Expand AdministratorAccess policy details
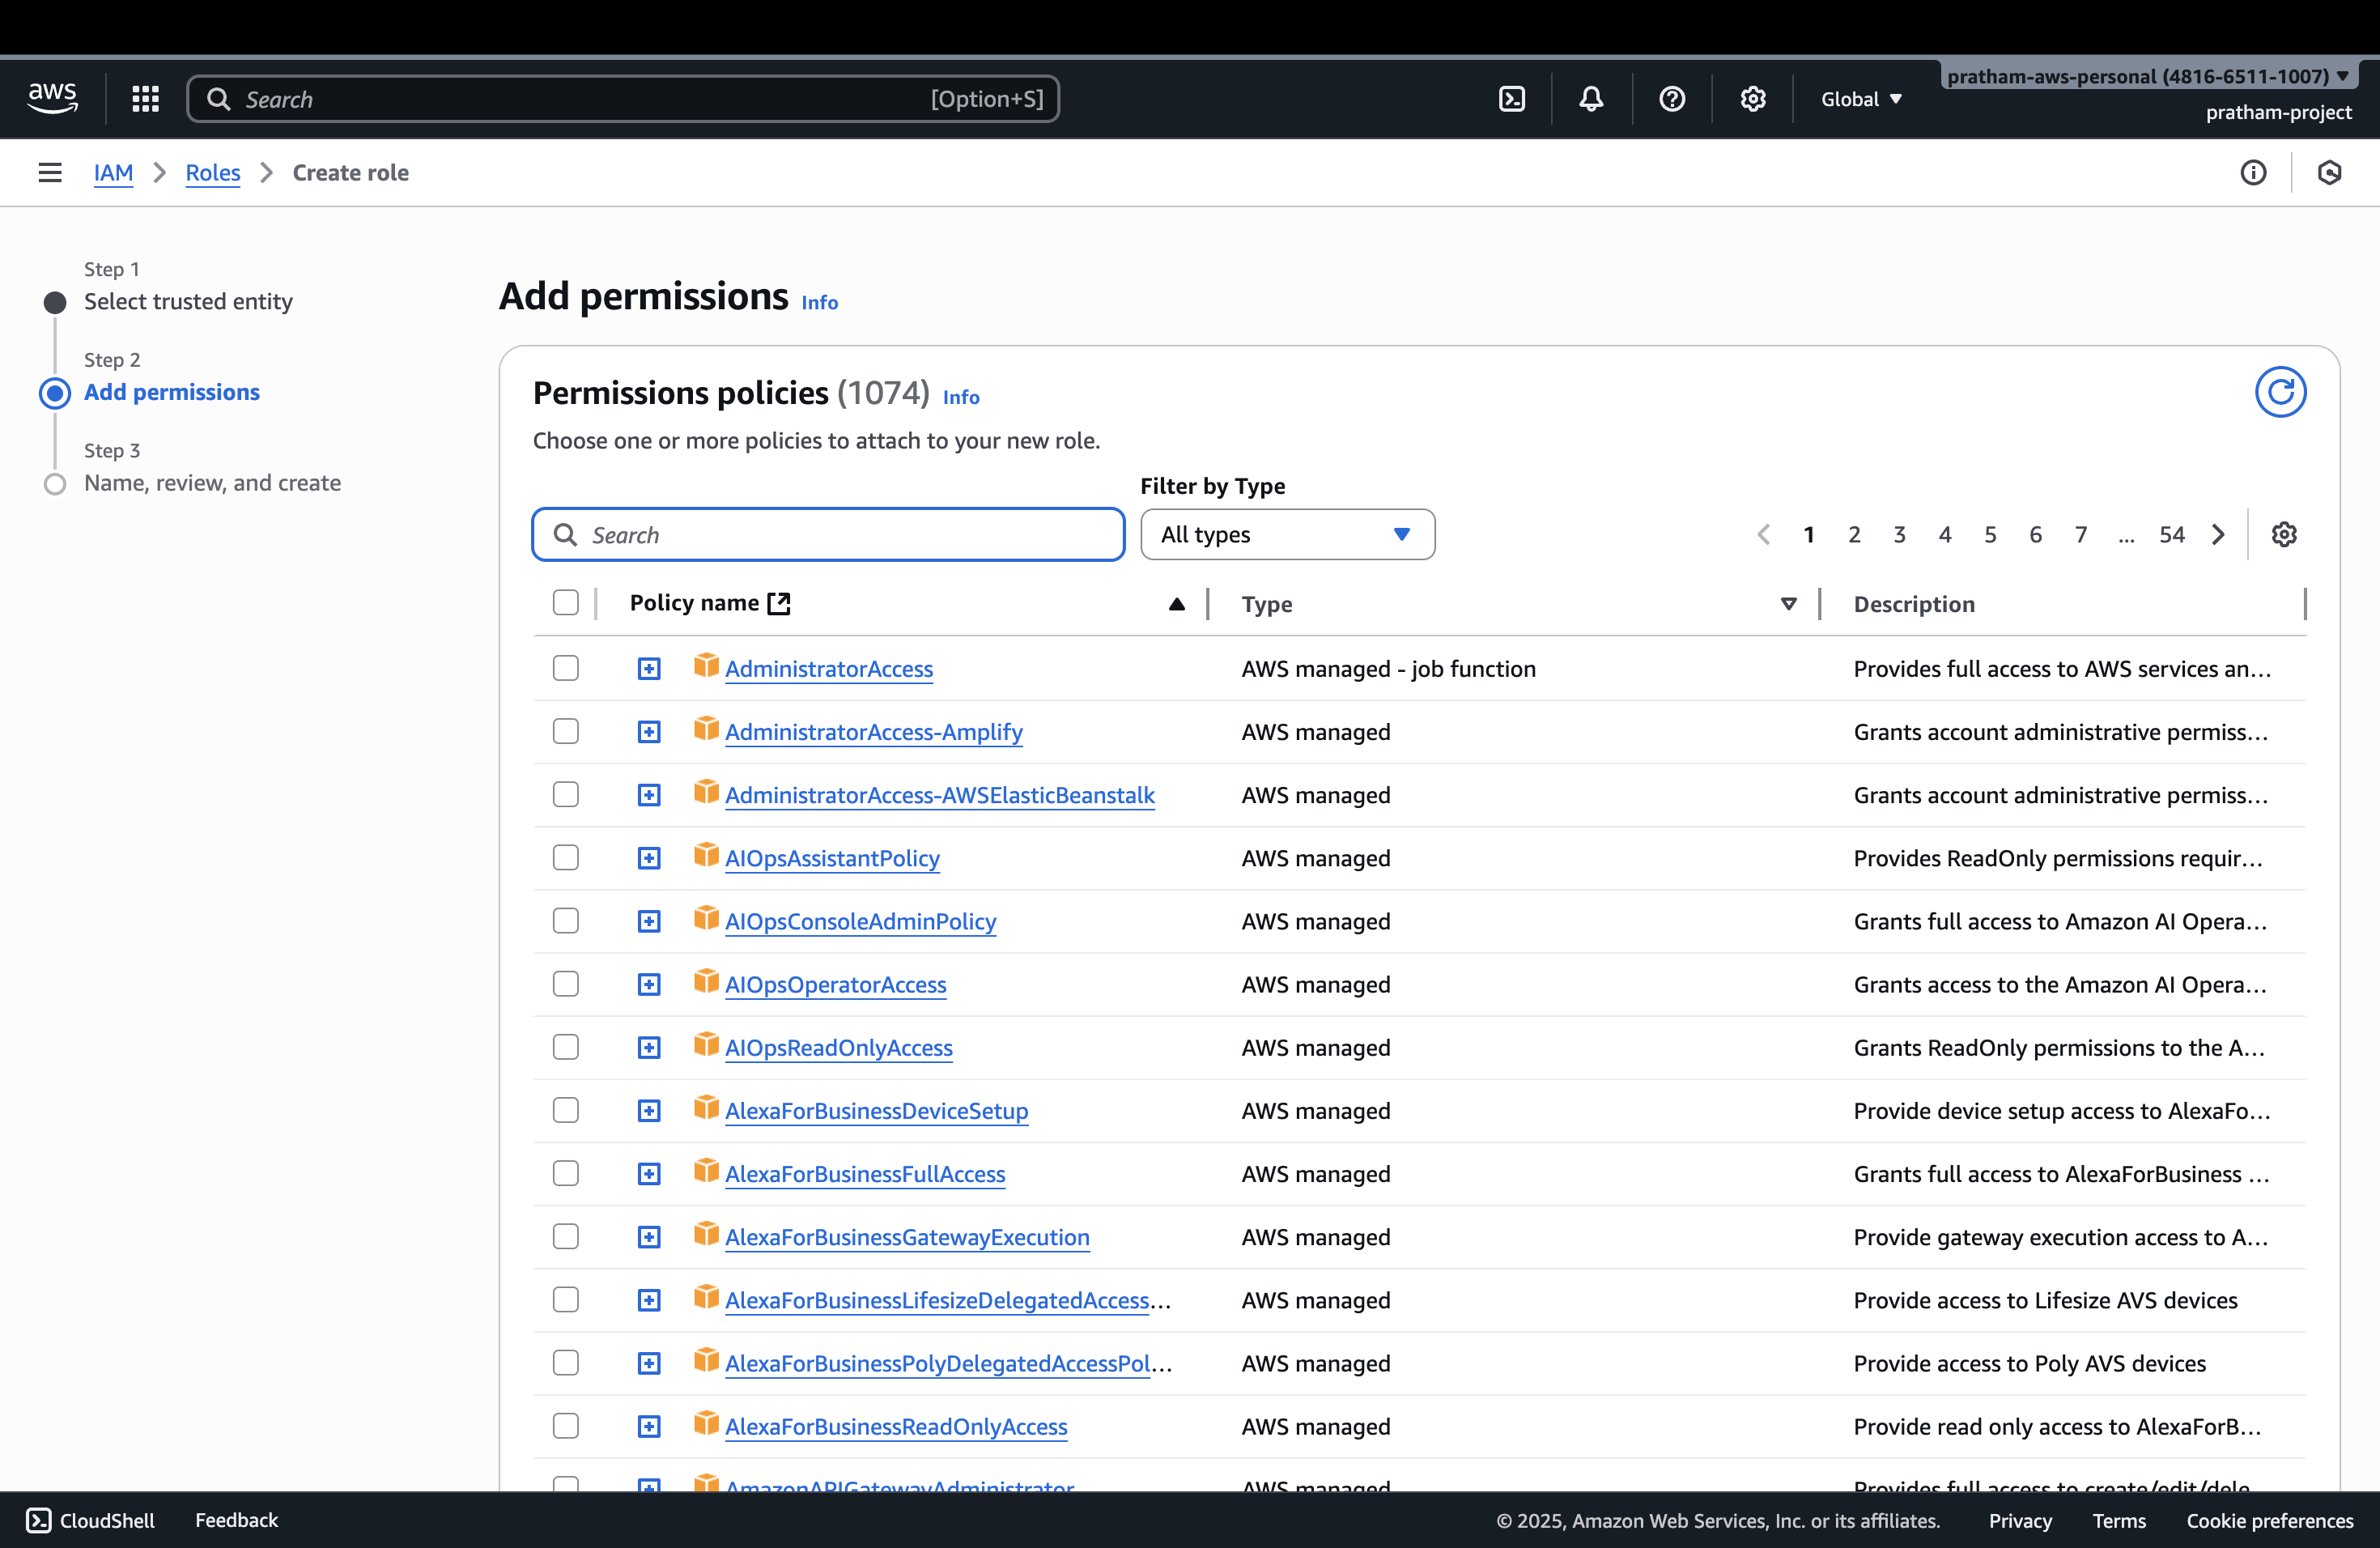Viewport: 2380px width, 1548px height. point(649,669)
